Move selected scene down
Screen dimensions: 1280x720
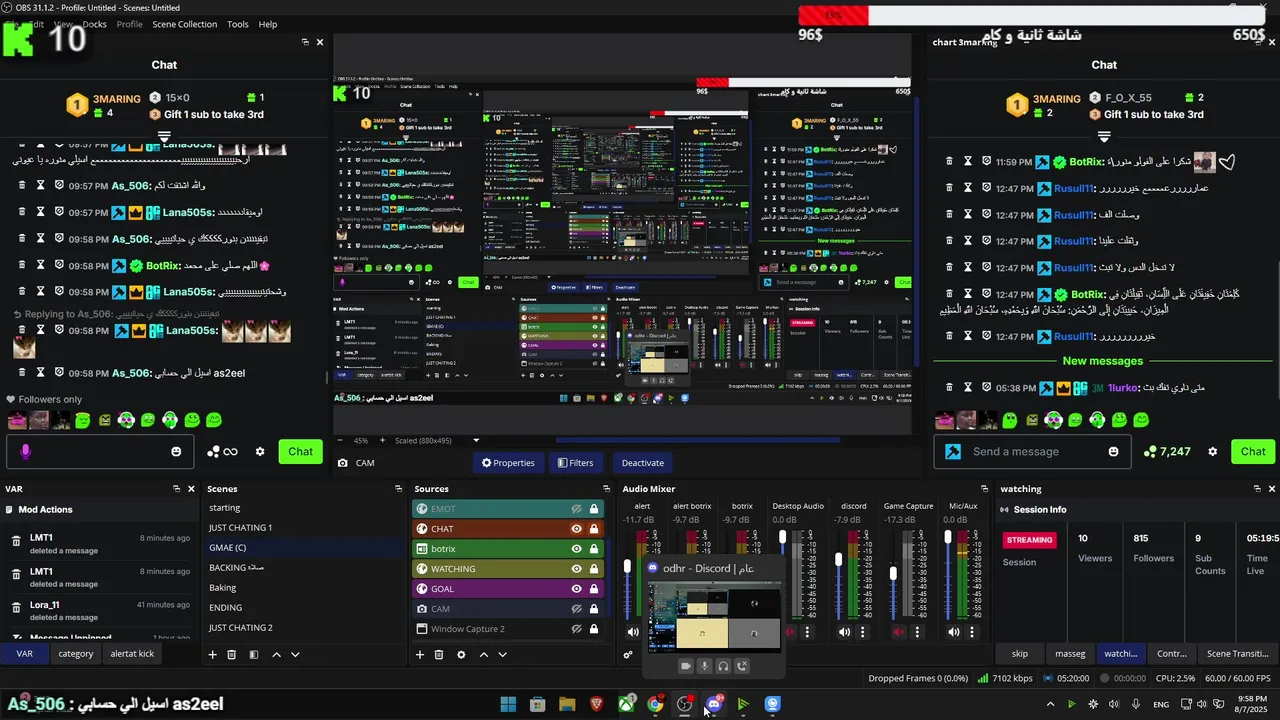pos(295,655)
